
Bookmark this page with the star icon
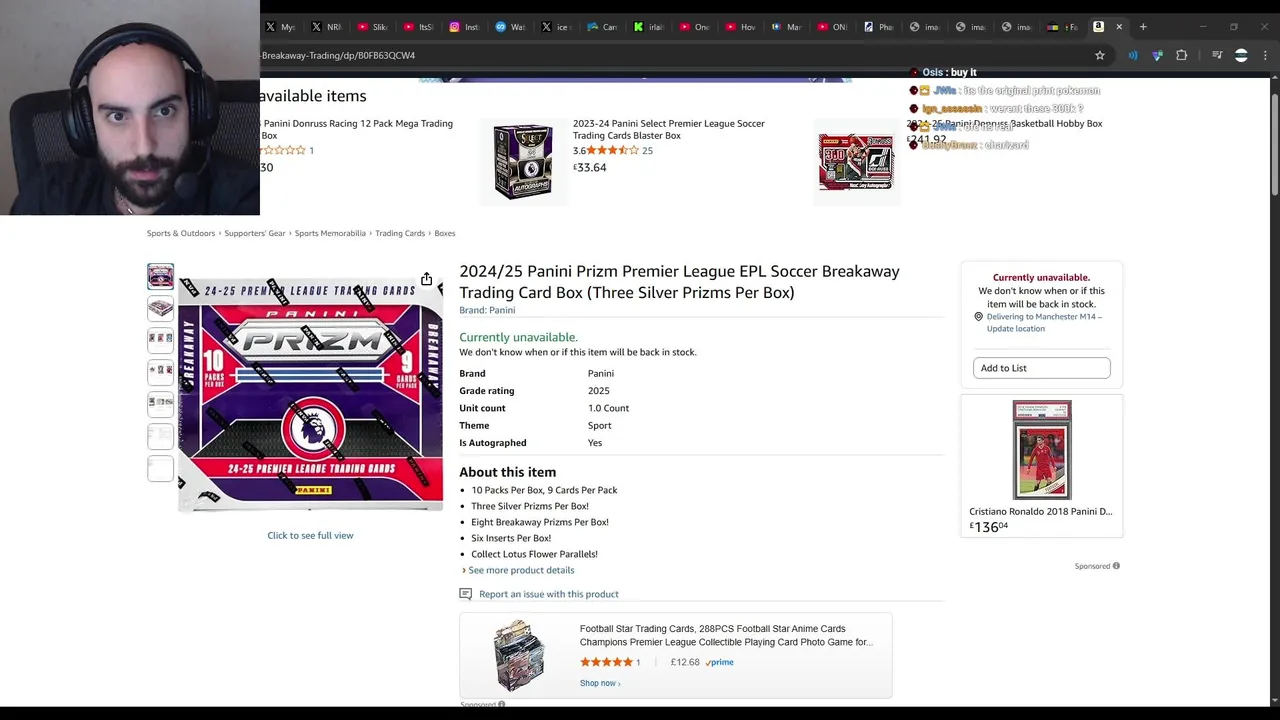(x=1100, y=56)
